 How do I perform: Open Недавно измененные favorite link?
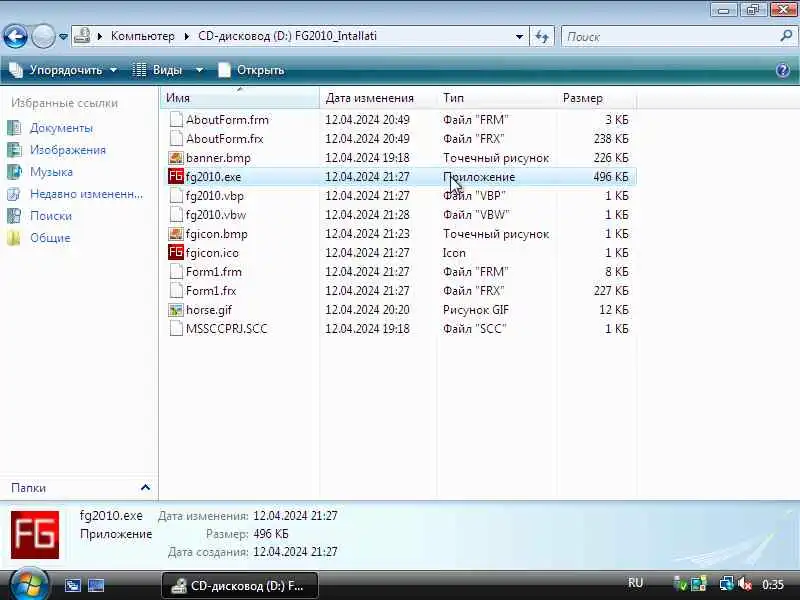click(x=86, y=193)
